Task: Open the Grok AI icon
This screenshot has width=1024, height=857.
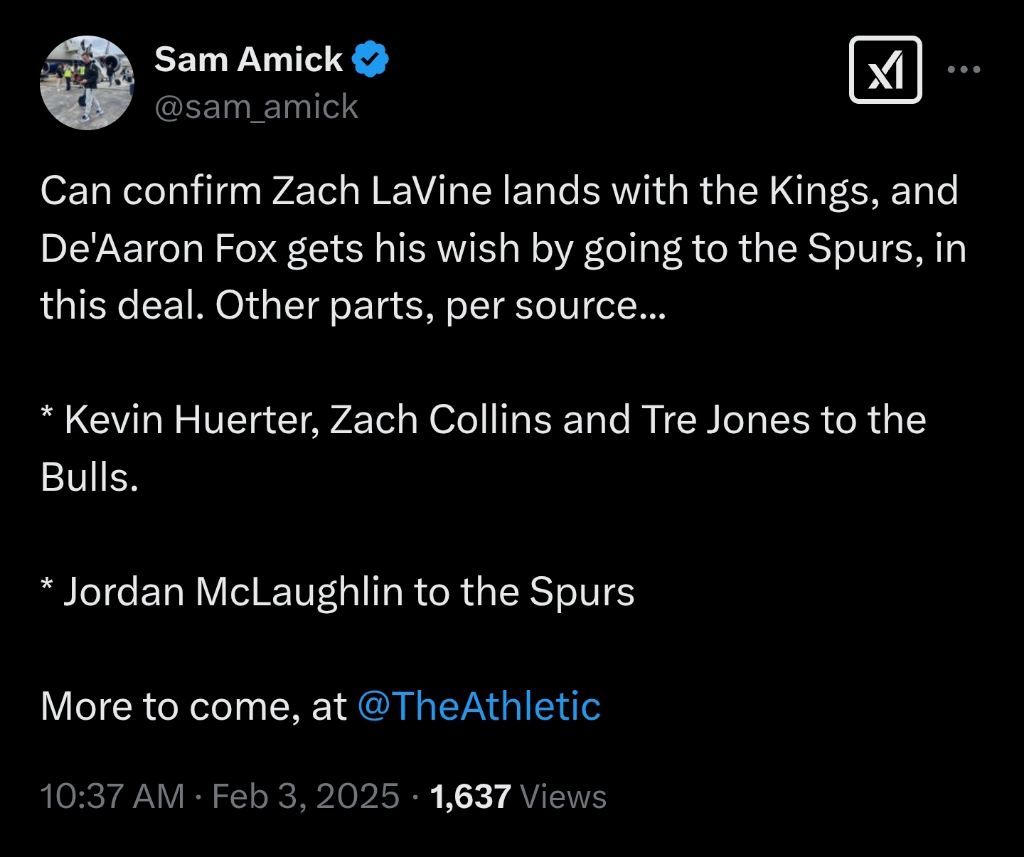Action: click(x=885, y=70)
